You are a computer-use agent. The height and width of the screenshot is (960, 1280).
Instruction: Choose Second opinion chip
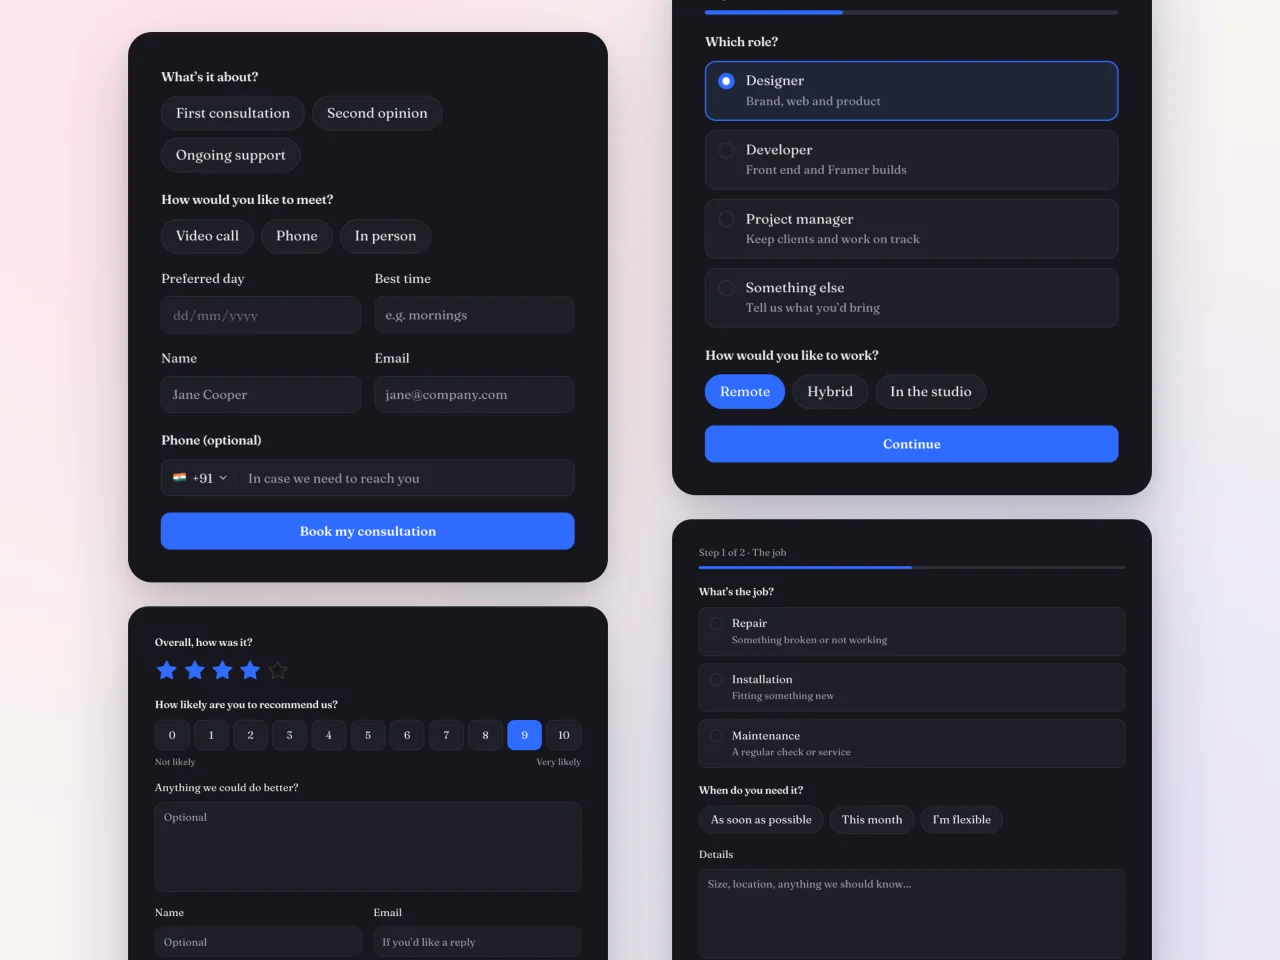(x=377, y=113)
